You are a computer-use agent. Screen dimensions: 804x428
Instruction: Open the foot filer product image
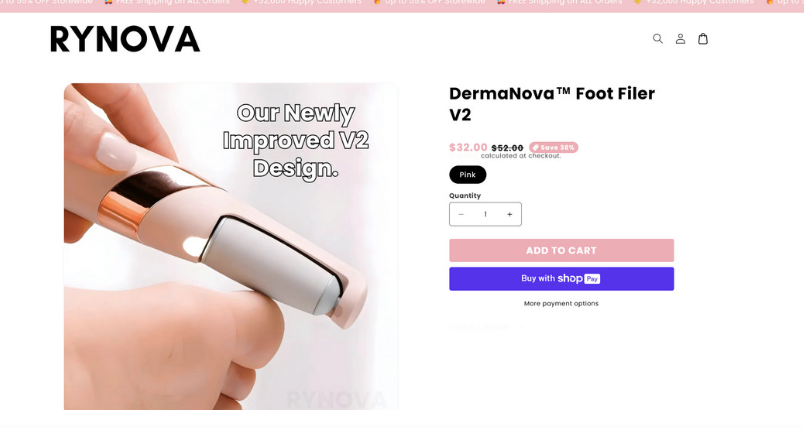231,247
